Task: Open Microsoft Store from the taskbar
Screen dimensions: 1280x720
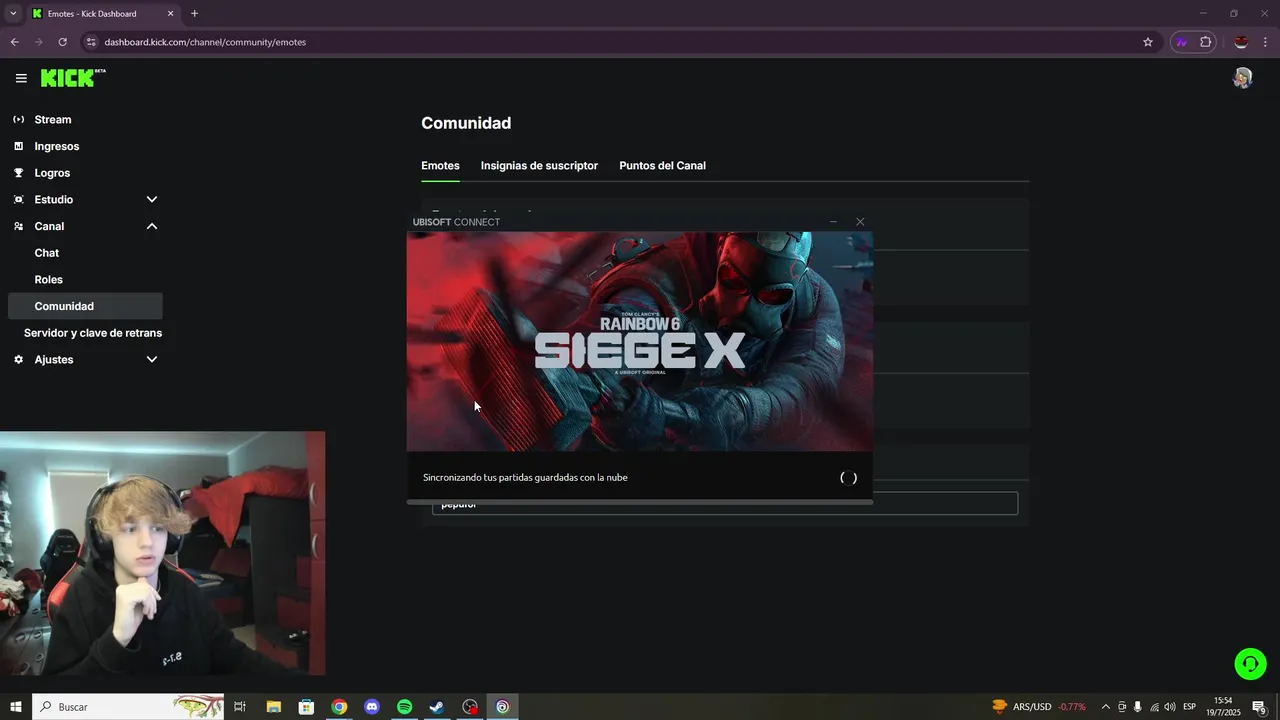Action: [x=306, y=707]
